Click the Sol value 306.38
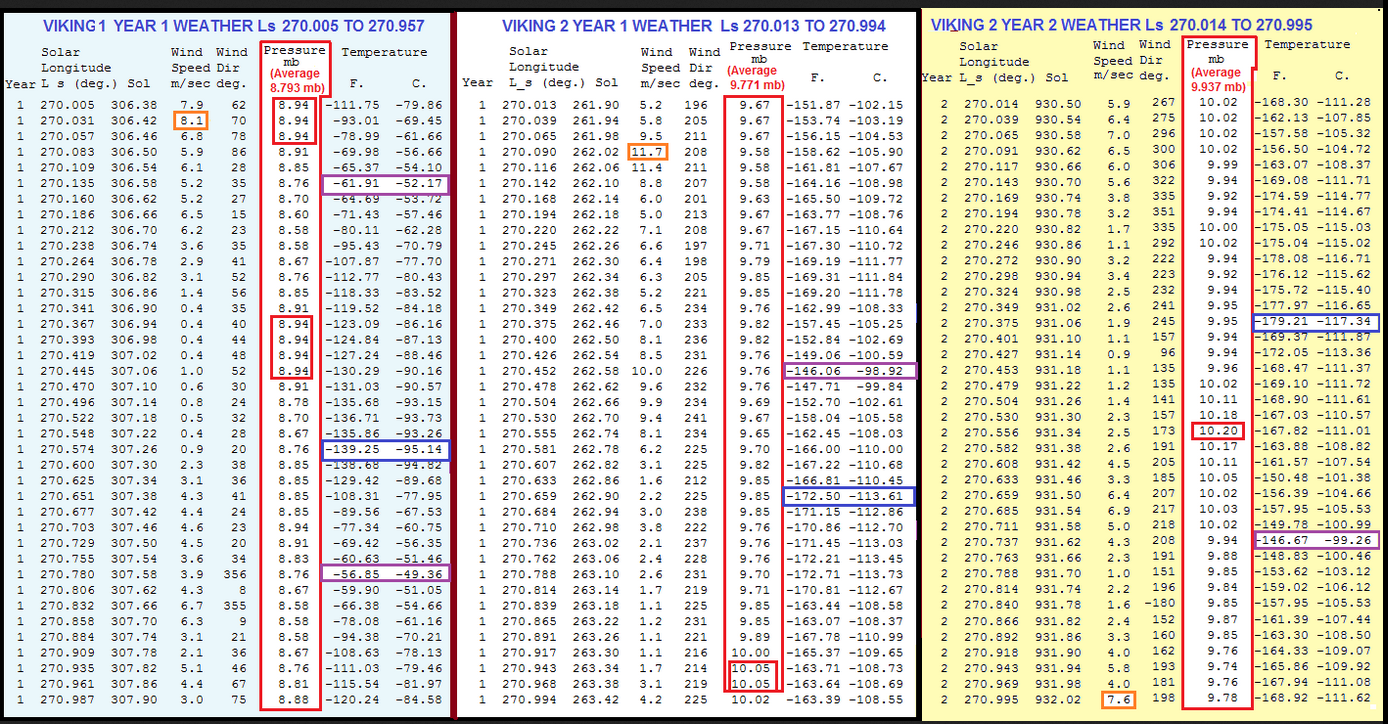The height and width of the screenshot is (724, 1388). 136,105
